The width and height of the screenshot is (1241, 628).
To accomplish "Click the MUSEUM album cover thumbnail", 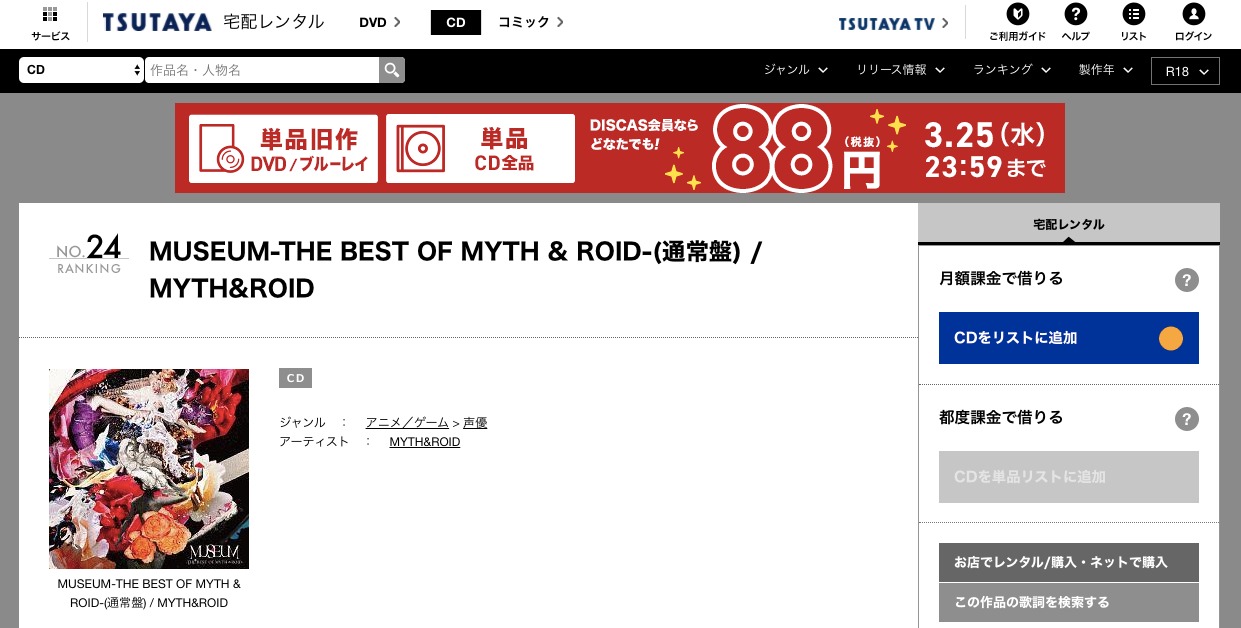I will (x=149, y=468).
